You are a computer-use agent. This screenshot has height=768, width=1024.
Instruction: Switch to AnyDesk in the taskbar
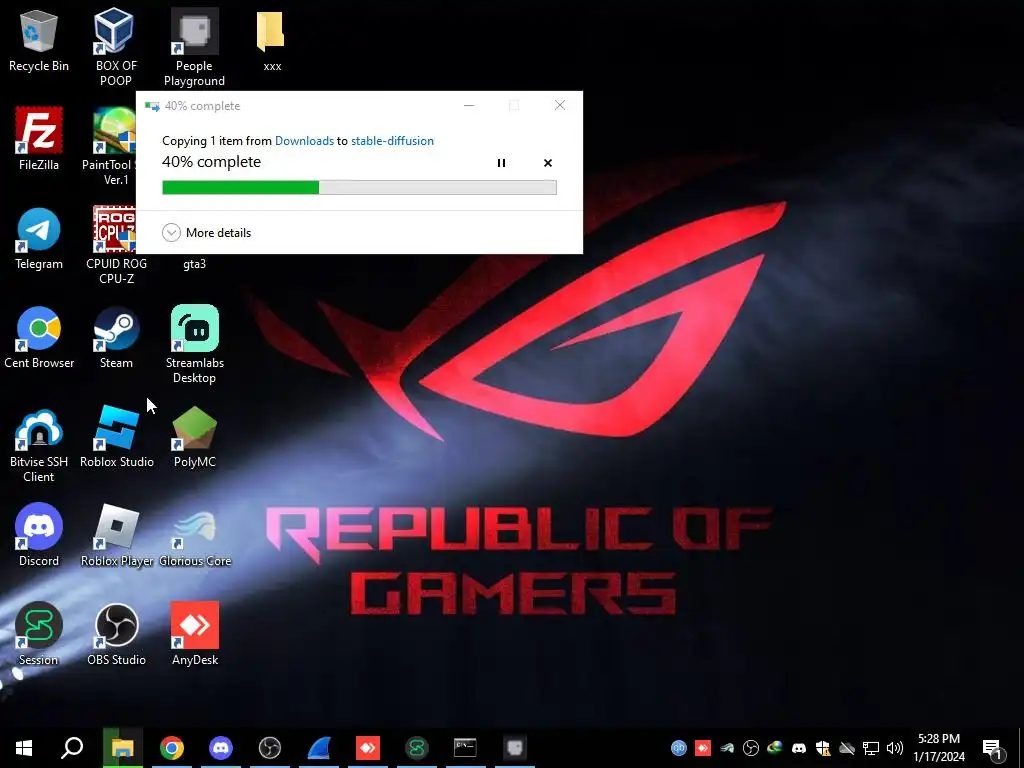(x=368, y=748)
